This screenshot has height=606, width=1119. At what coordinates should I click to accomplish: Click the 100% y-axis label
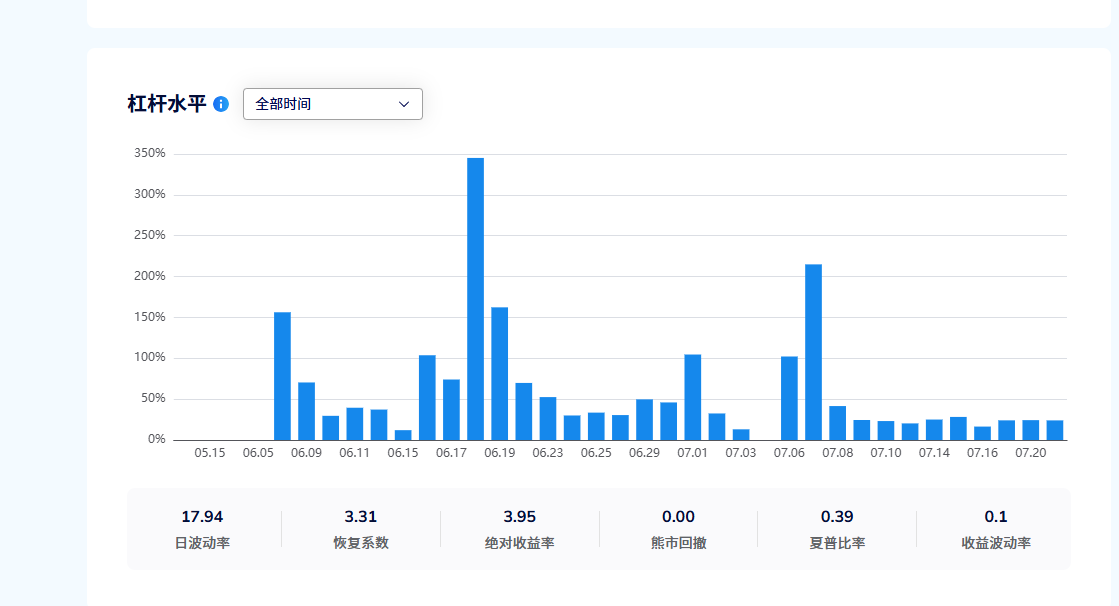click(150, 358)
